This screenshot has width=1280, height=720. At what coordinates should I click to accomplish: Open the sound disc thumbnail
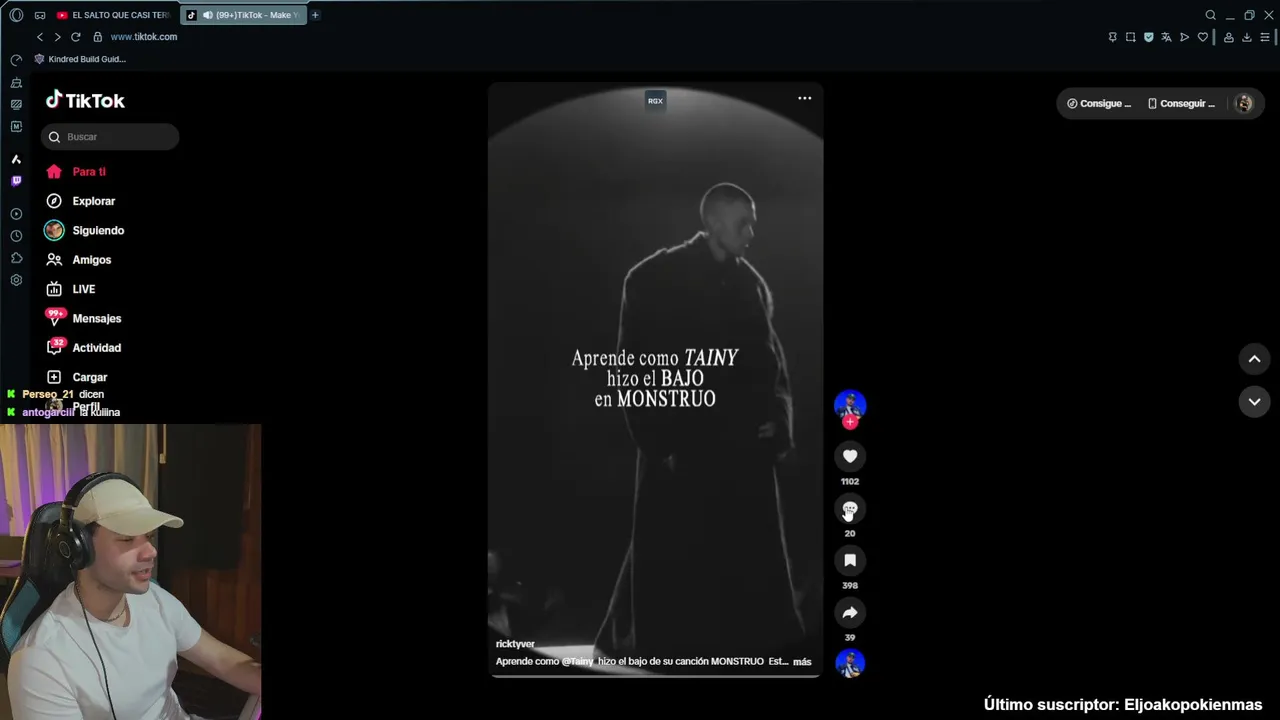pyautogui.click(x=850, y=663)
